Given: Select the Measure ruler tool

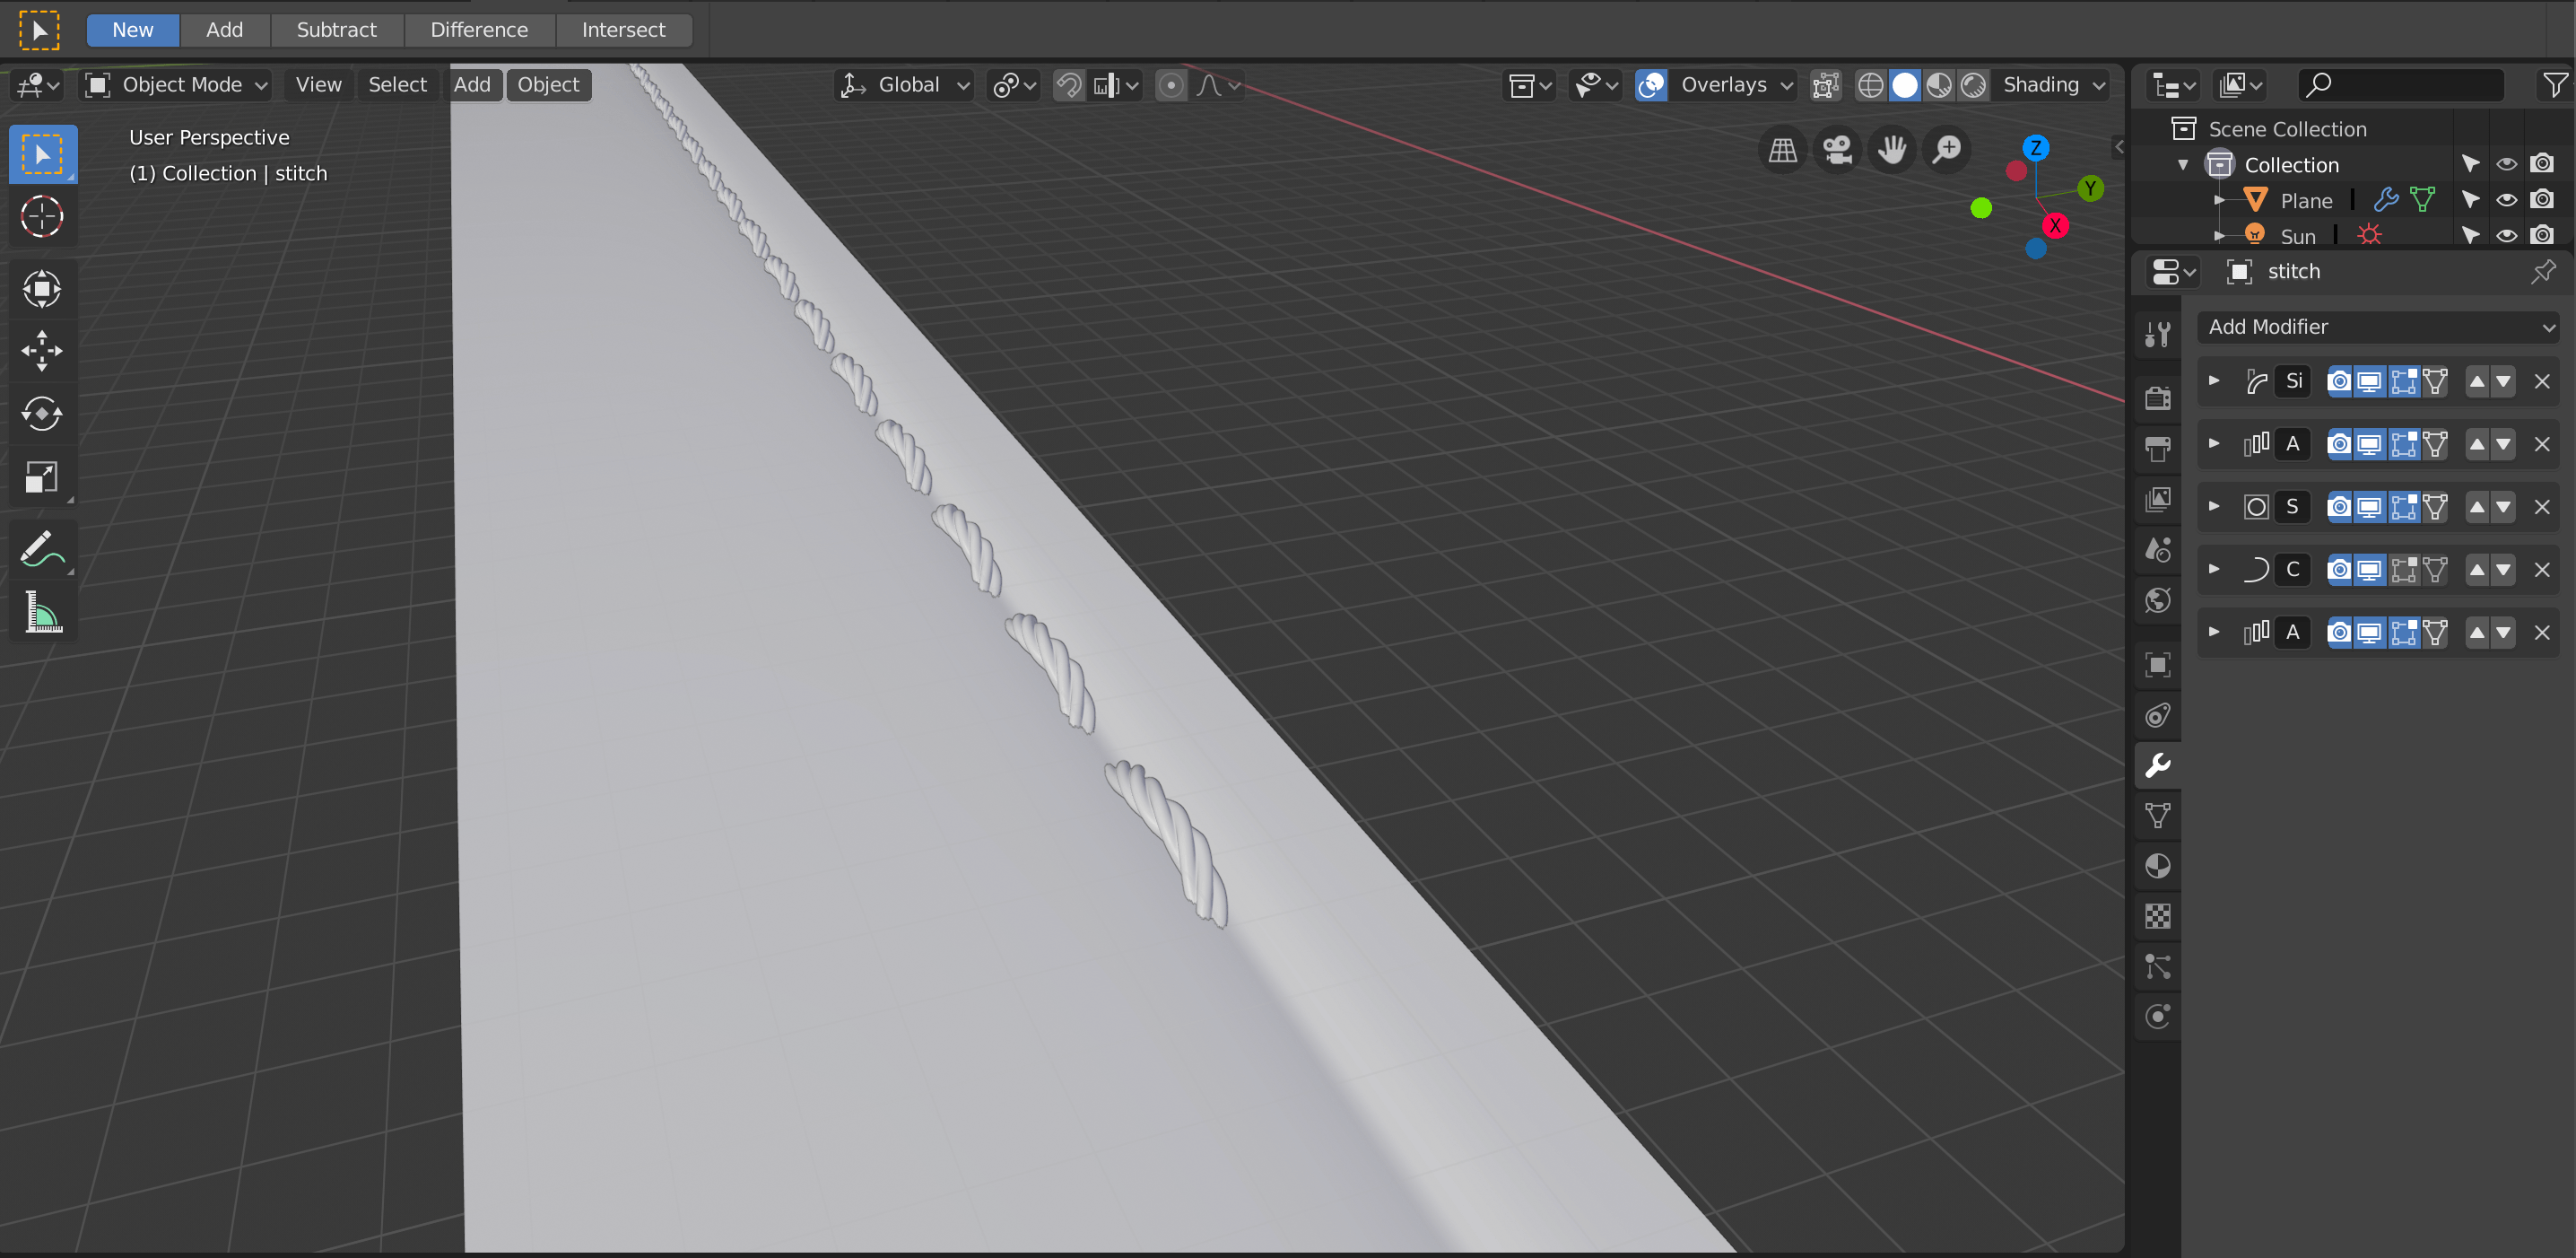Looking at the screenshot, I should point(42,610).
